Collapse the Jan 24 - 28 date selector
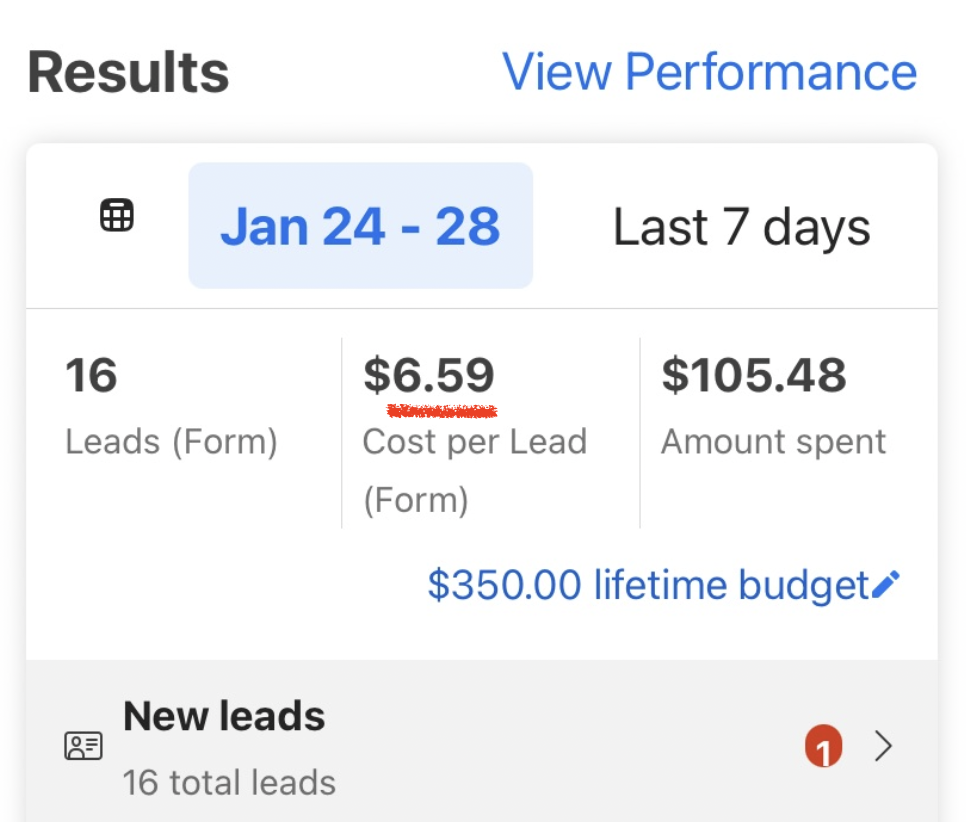The width and height of the screenshot is (970, 822). coord(360,226)
